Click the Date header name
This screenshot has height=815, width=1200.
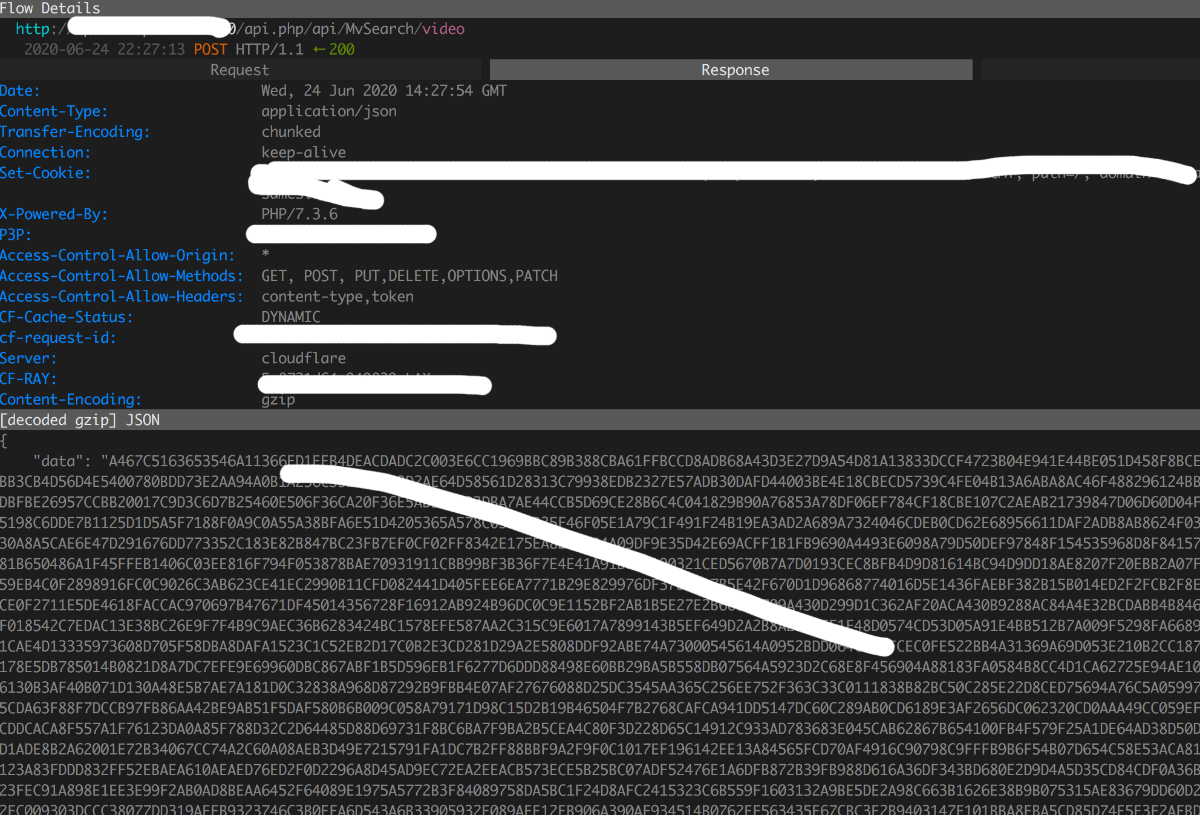point(20,91)
